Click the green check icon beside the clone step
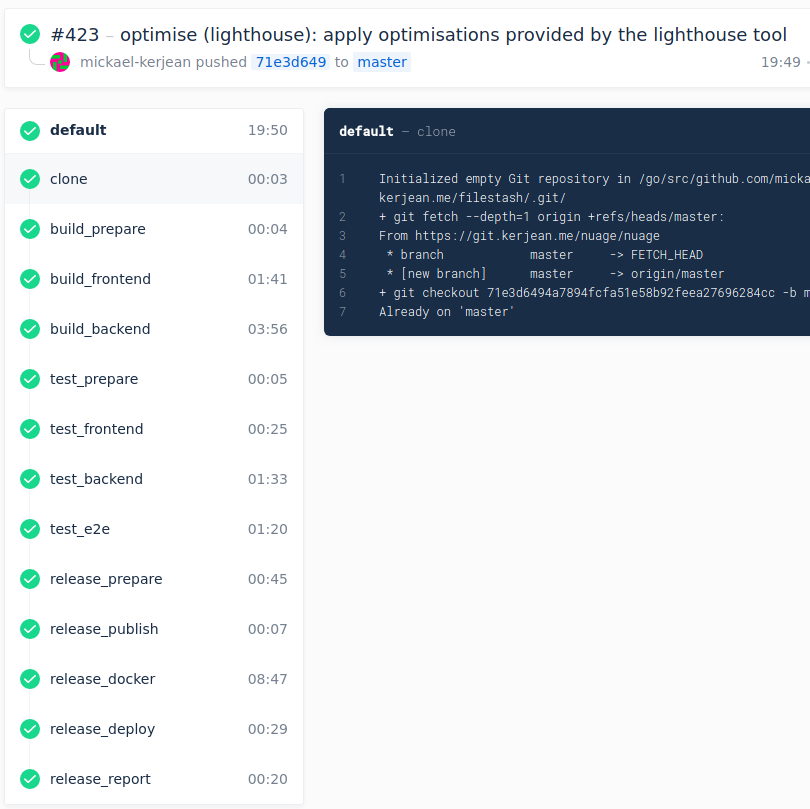 click(x=29, y=180)
